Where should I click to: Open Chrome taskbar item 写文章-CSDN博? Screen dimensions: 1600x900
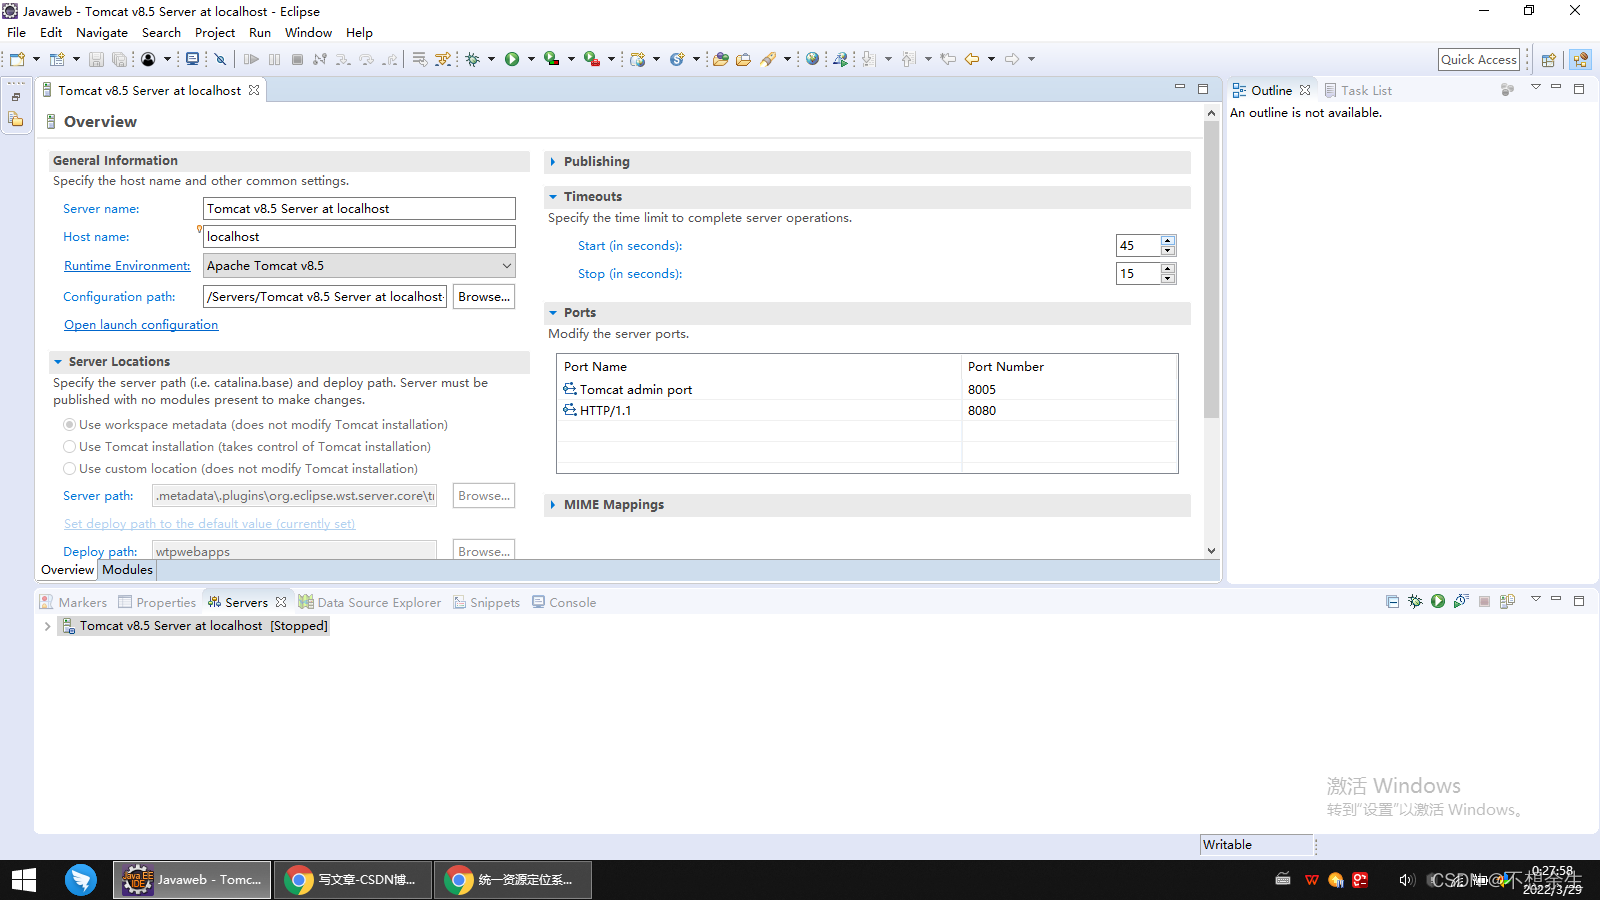(x=353, y=880)
